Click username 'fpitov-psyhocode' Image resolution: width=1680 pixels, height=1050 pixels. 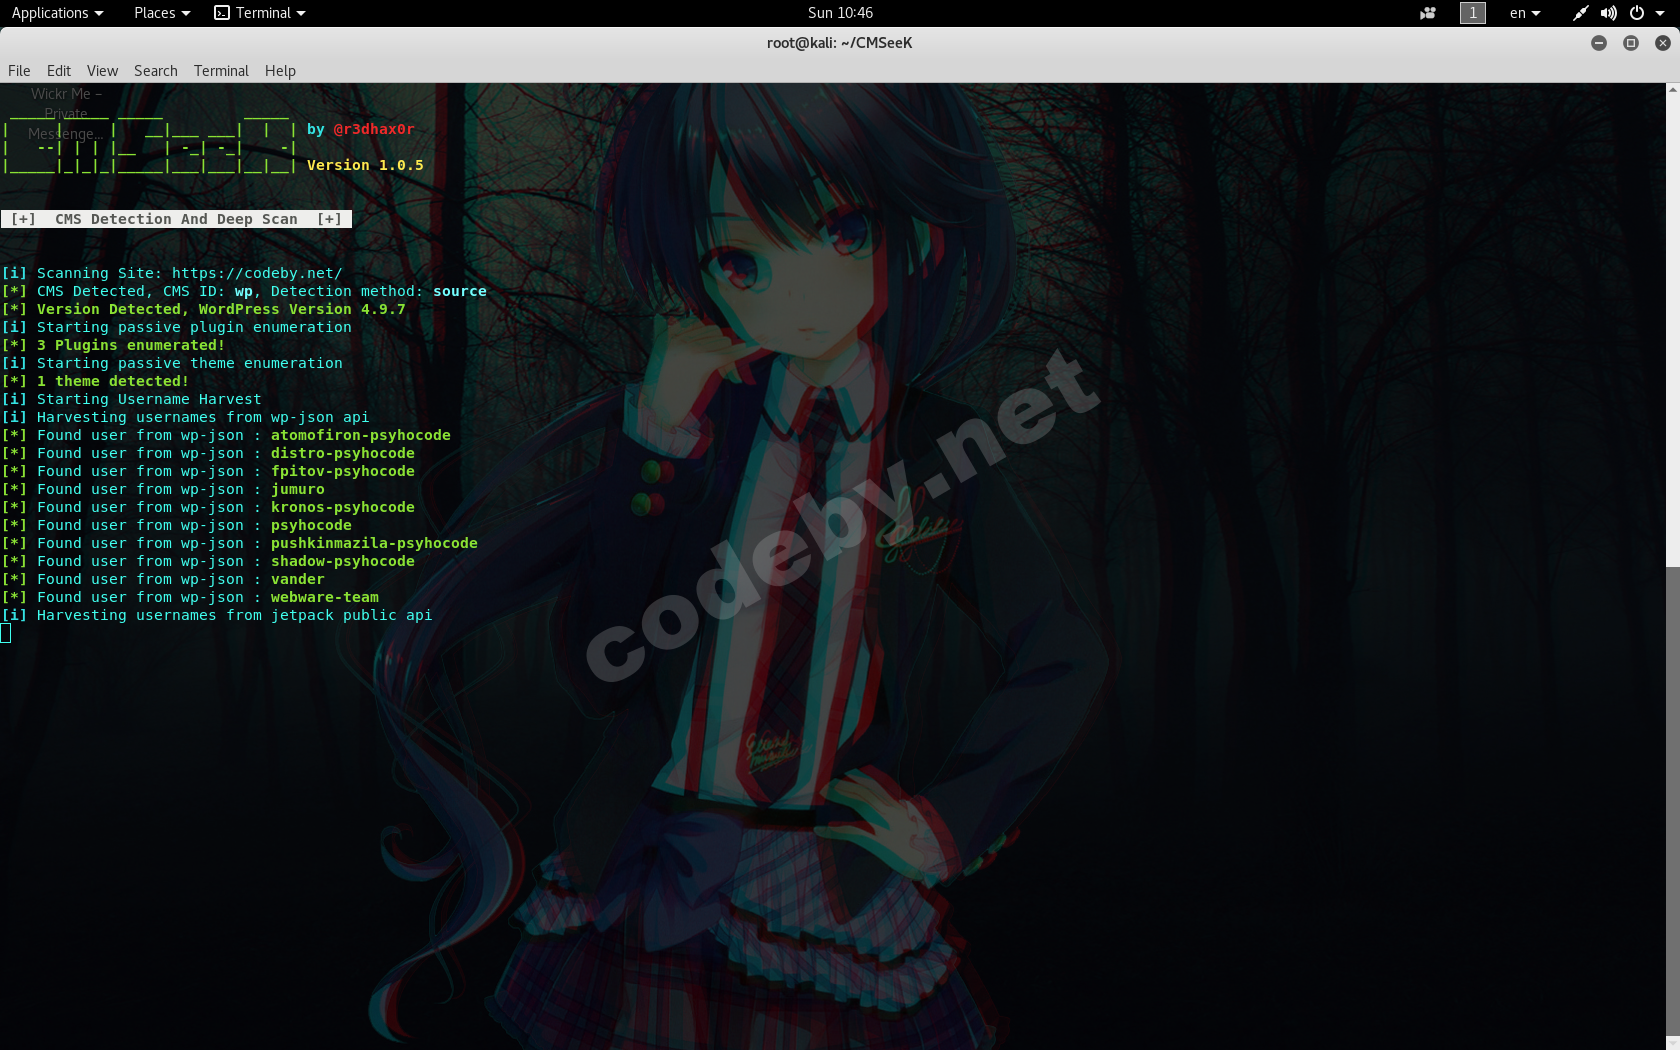(343, 471)
